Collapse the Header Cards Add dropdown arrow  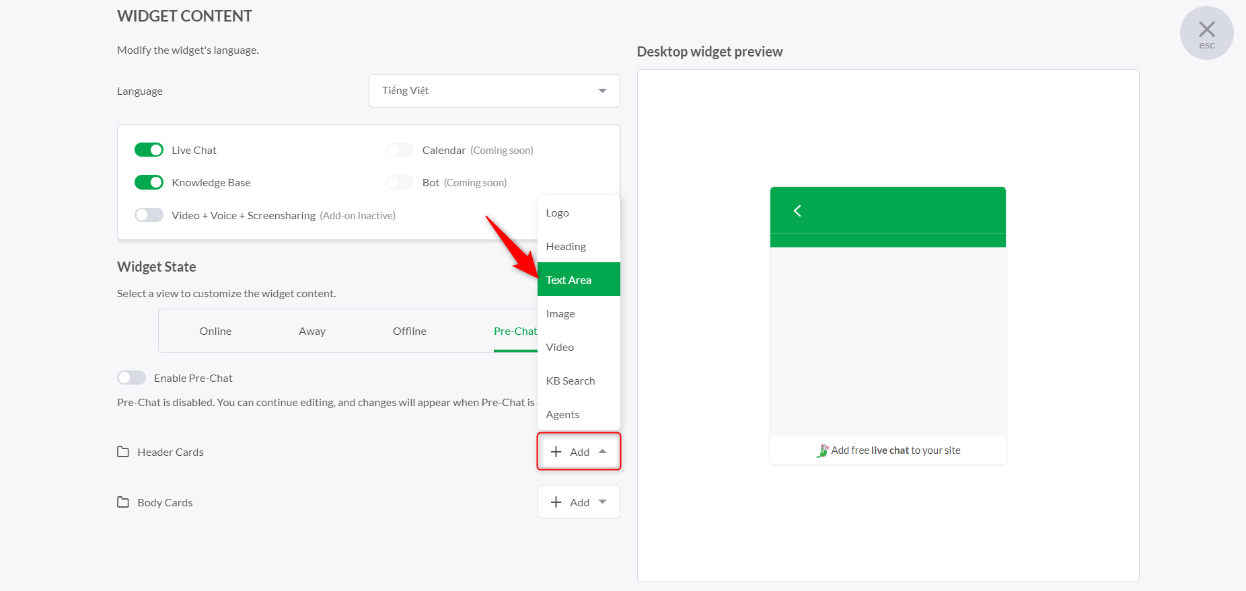coord(602,452)
